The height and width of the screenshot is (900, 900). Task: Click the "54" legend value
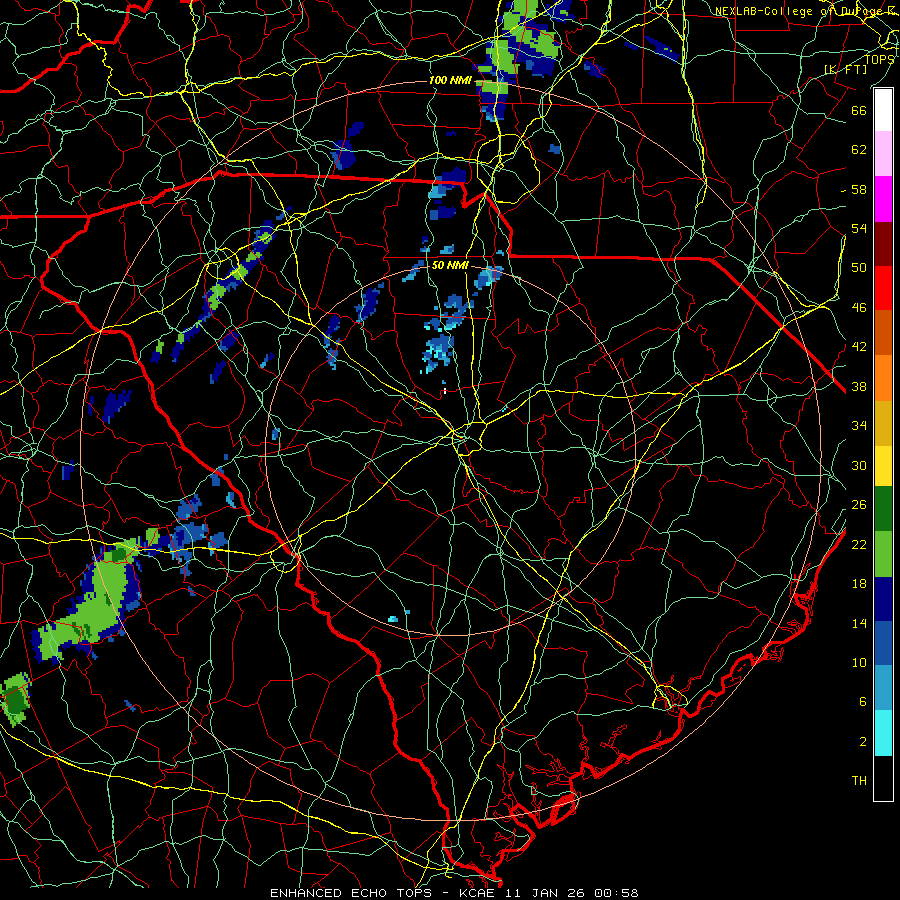pyautogui.click(x=859, y=228)
